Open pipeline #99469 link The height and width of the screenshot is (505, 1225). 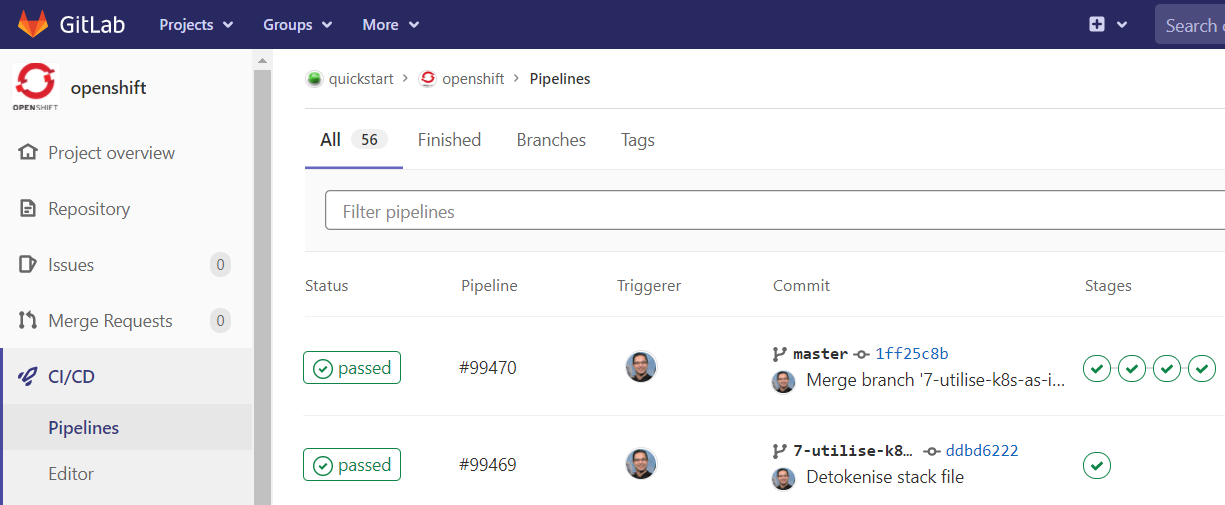tap(487, 465)
